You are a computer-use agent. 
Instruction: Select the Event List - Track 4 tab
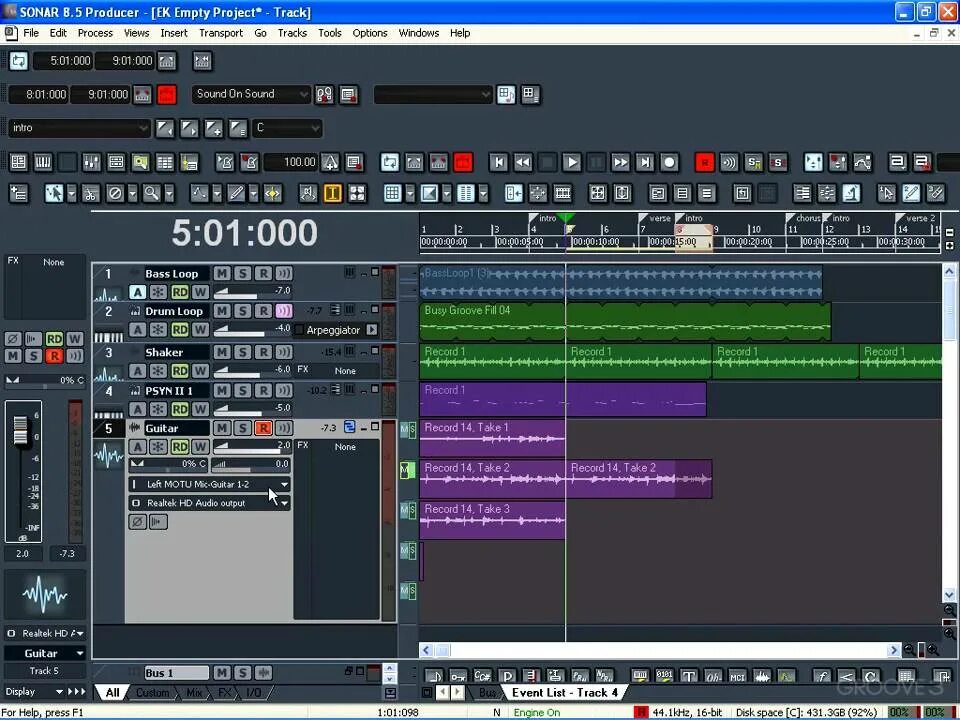point(564,692)
